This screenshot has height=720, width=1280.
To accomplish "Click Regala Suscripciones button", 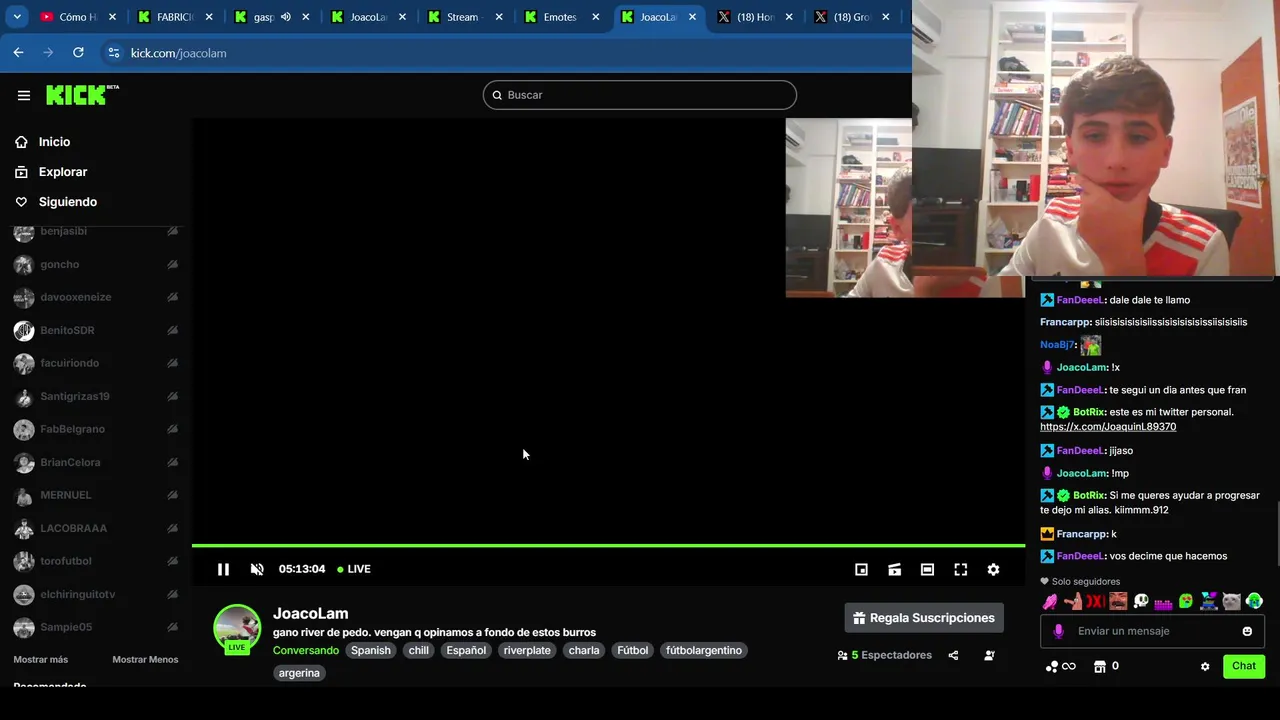I will point(924,618).
